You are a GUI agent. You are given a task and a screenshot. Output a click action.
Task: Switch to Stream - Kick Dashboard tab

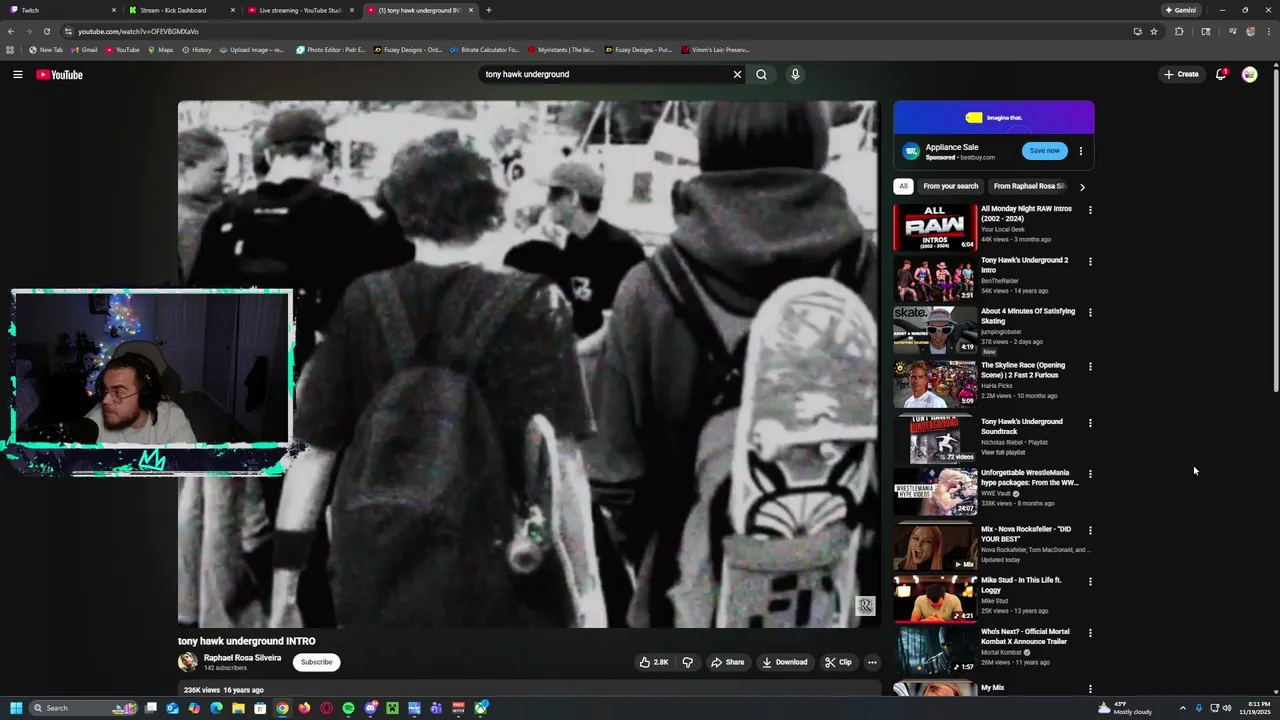pos(181,10)
